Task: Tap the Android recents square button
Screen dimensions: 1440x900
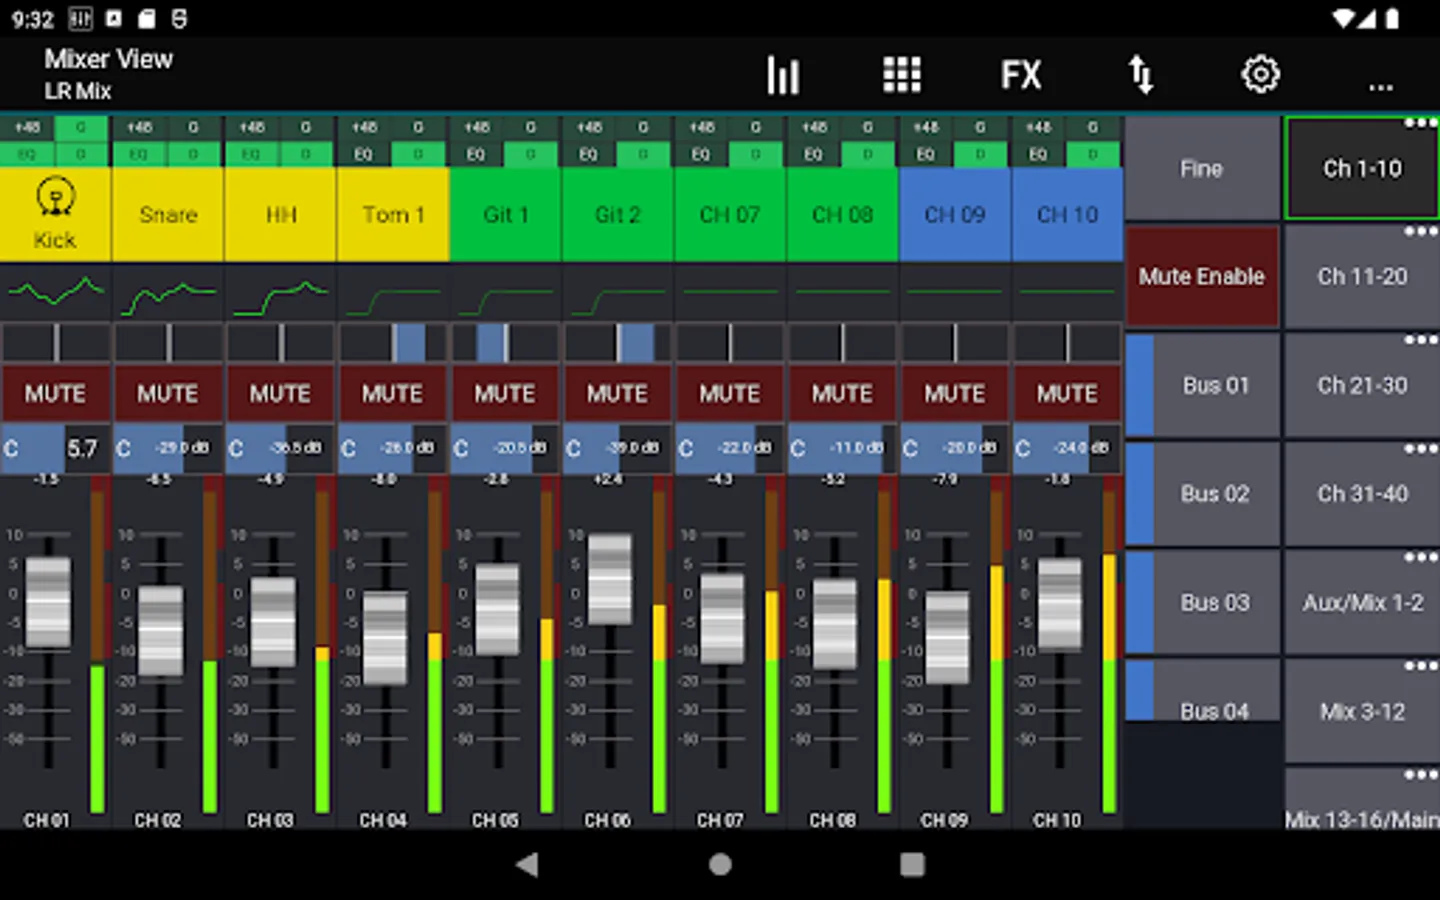Action: [912, 865]
